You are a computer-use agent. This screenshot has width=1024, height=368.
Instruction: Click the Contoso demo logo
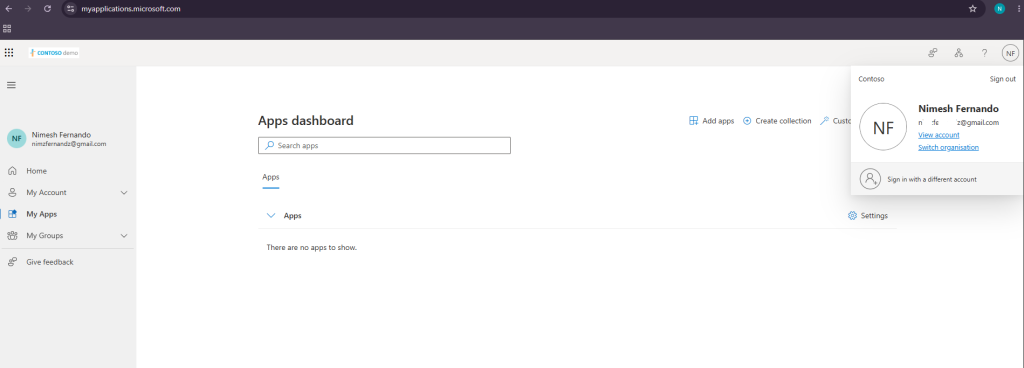[54, 53]
